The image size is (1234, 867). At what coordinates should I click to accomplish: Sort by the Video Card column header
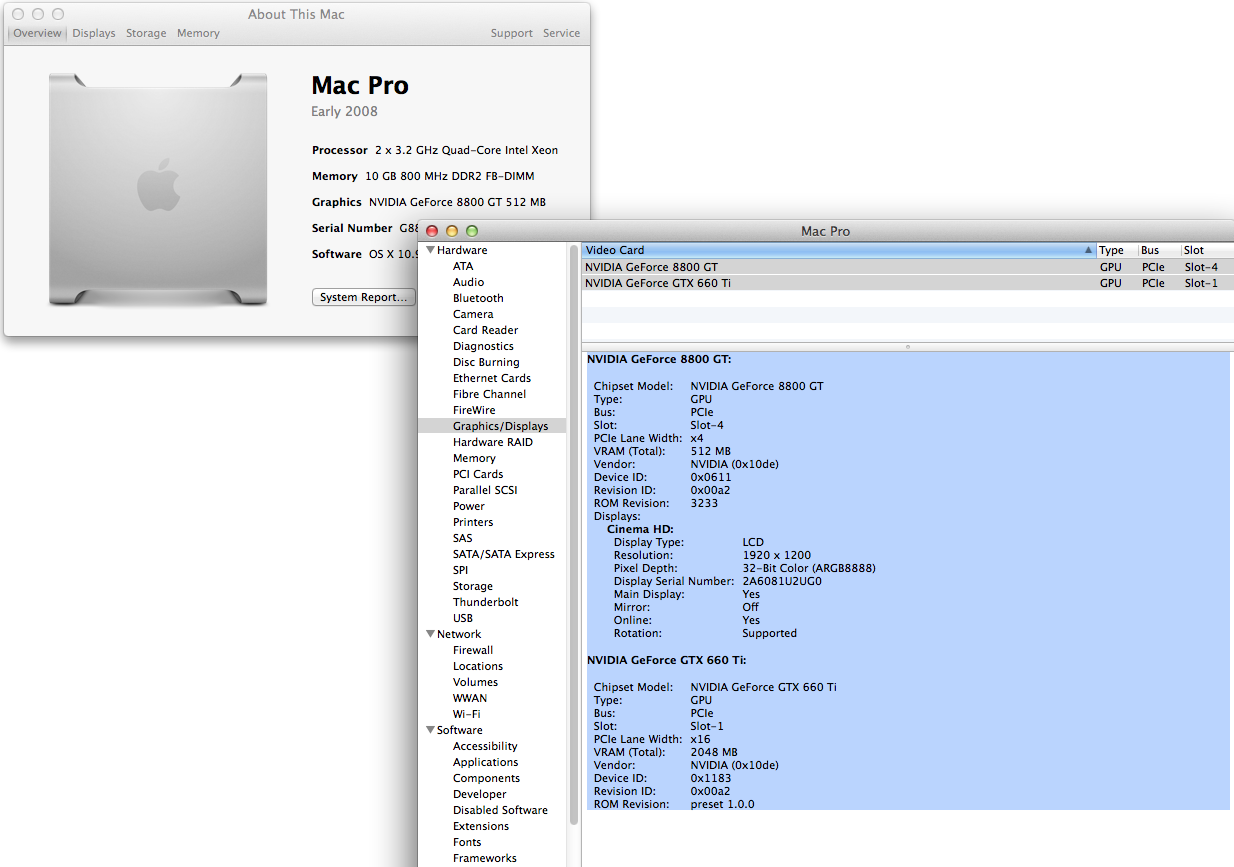tap(838, 250)
